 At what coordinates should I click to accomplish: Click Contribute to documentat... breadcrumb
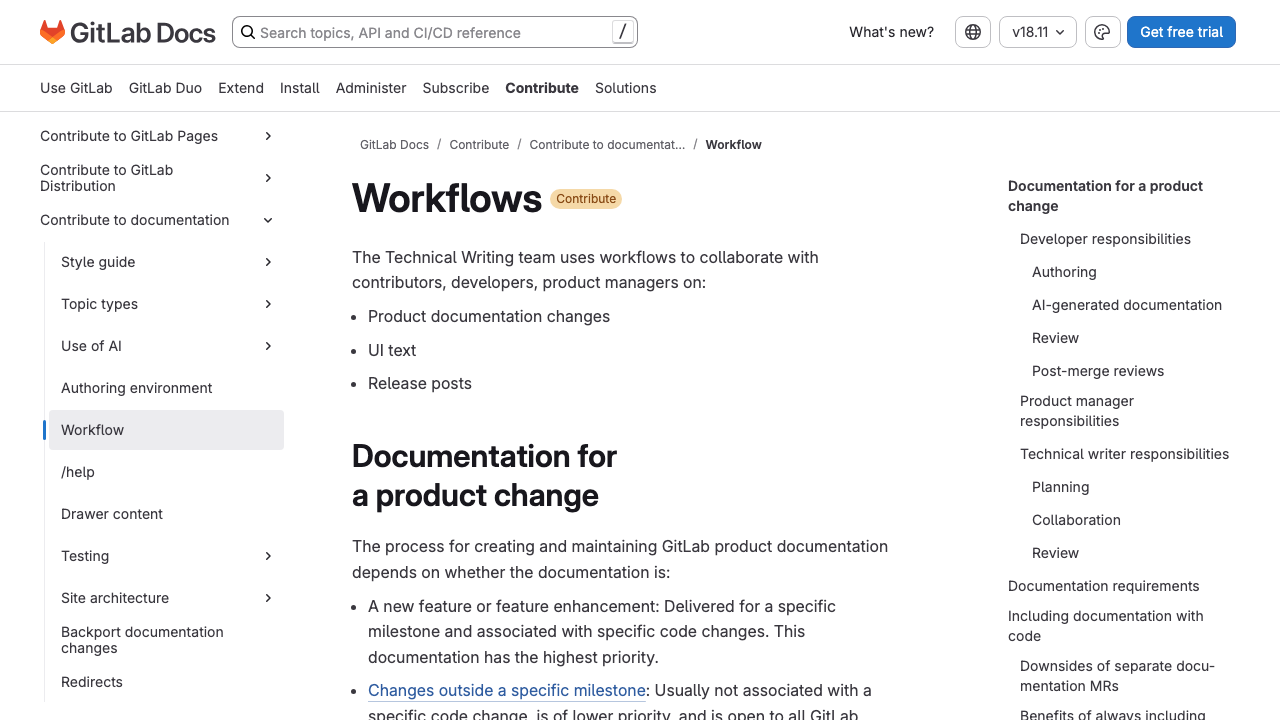tap(607, 145)
